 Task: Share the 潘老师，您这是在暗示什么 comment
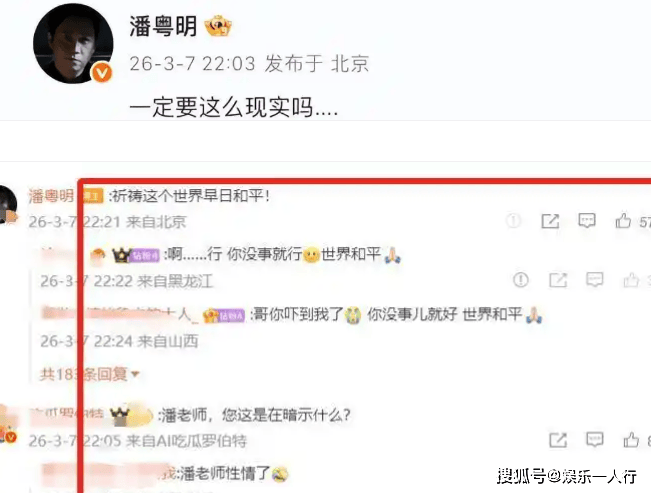point(558,440)
